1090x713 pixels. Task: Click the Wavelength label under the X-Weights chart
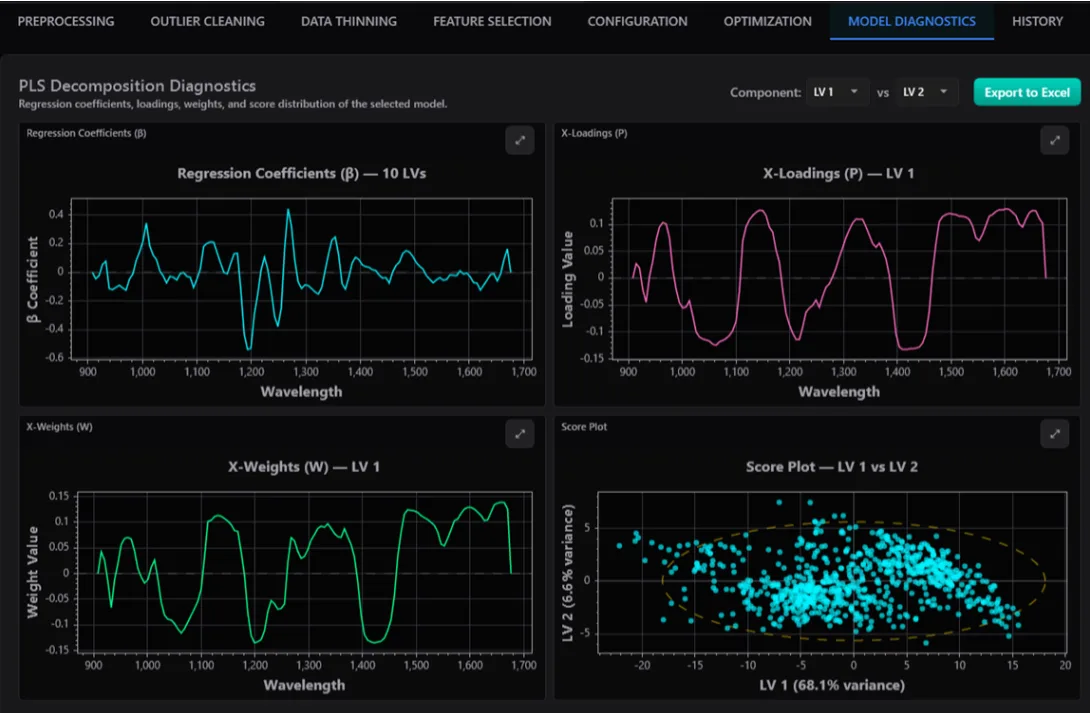pos(304,685)
